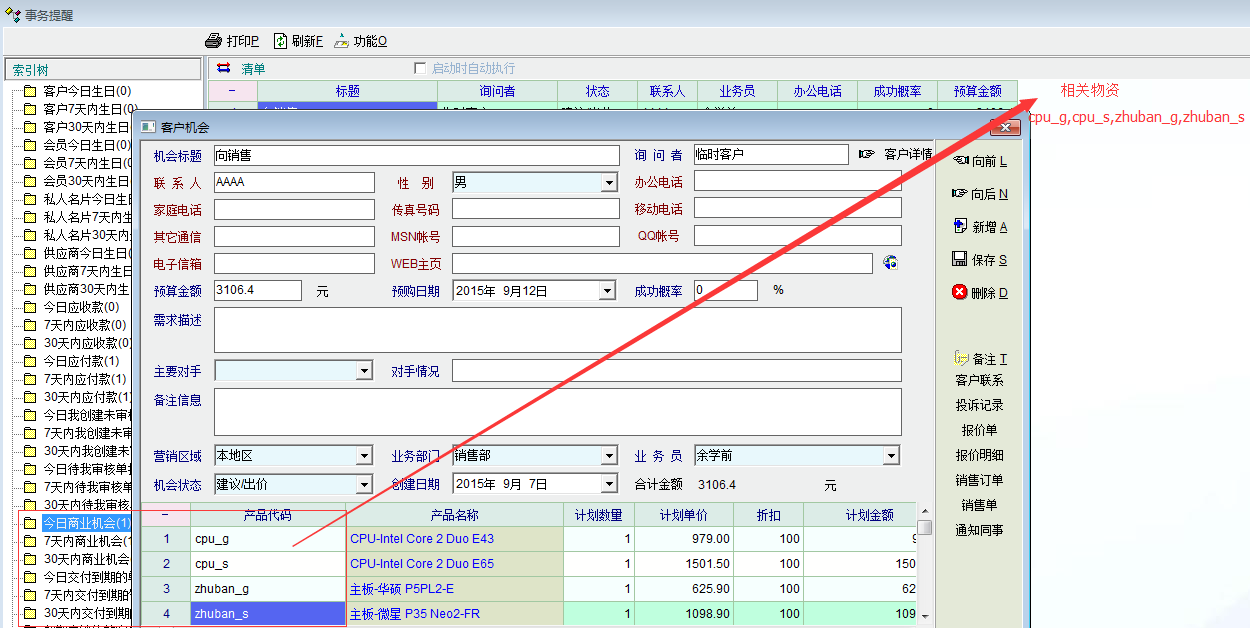1250x628 pixels.
Task: Click the 新增 add record icon
Action: pyautogui.click(x=960, y=227)
